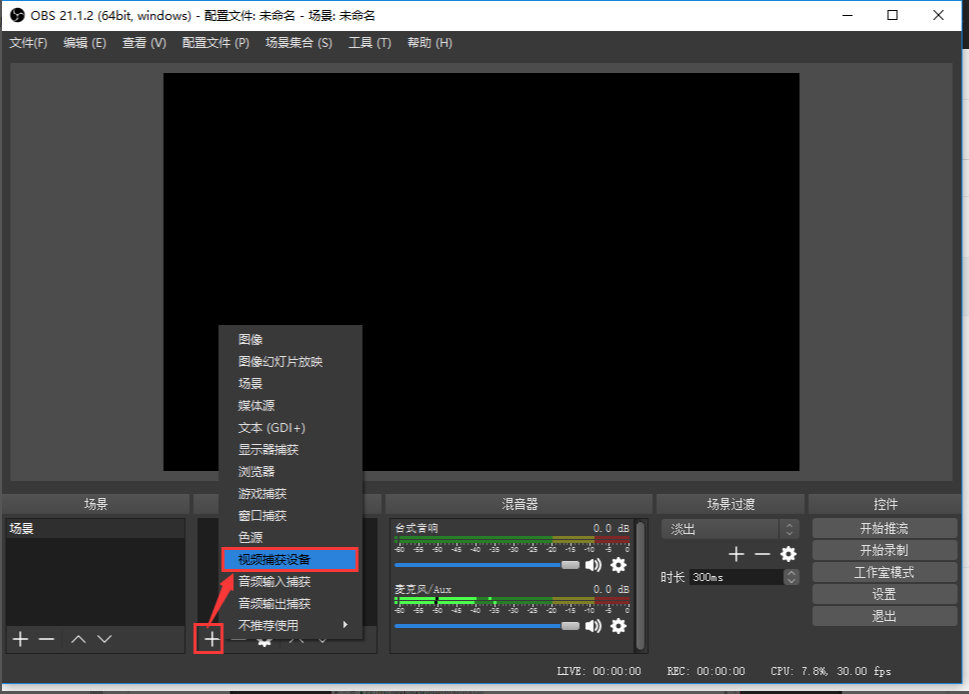The width and height of the screenshot is (969, 694).
Task: Click the mixer panel vertical scrollbar
Action: click(640, 586)
